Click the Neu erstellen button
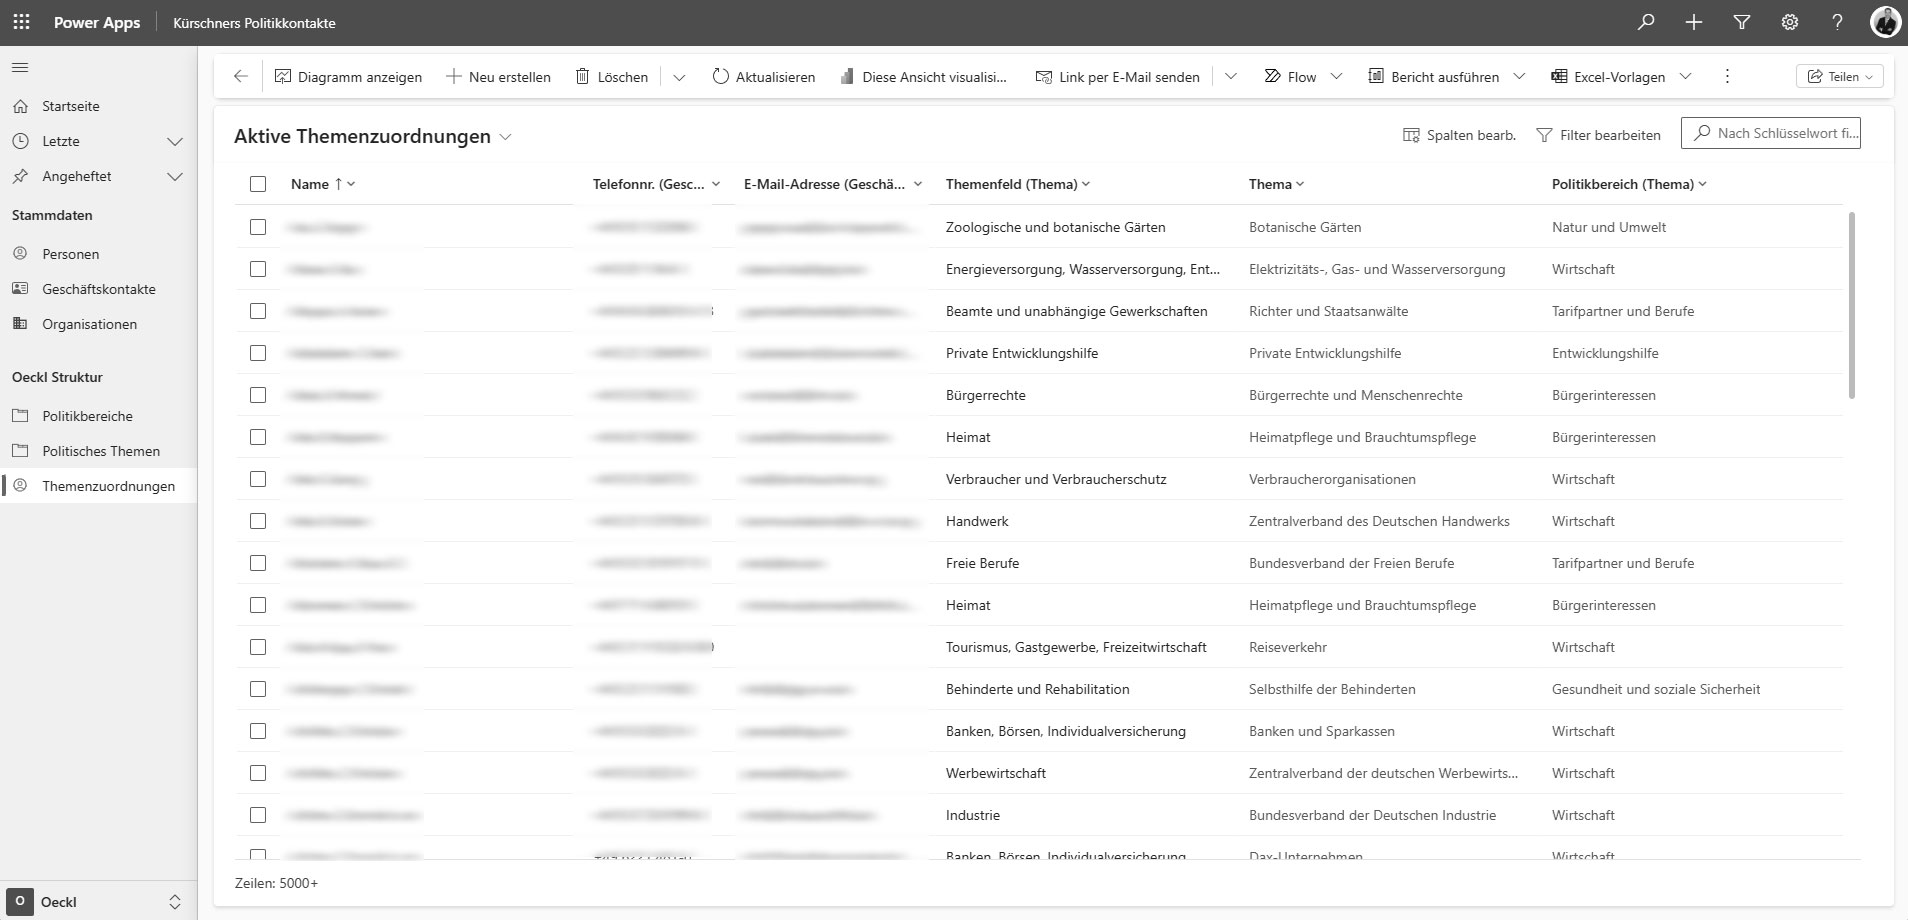Viewport: 1908px width, 920px height. point(498,77)
